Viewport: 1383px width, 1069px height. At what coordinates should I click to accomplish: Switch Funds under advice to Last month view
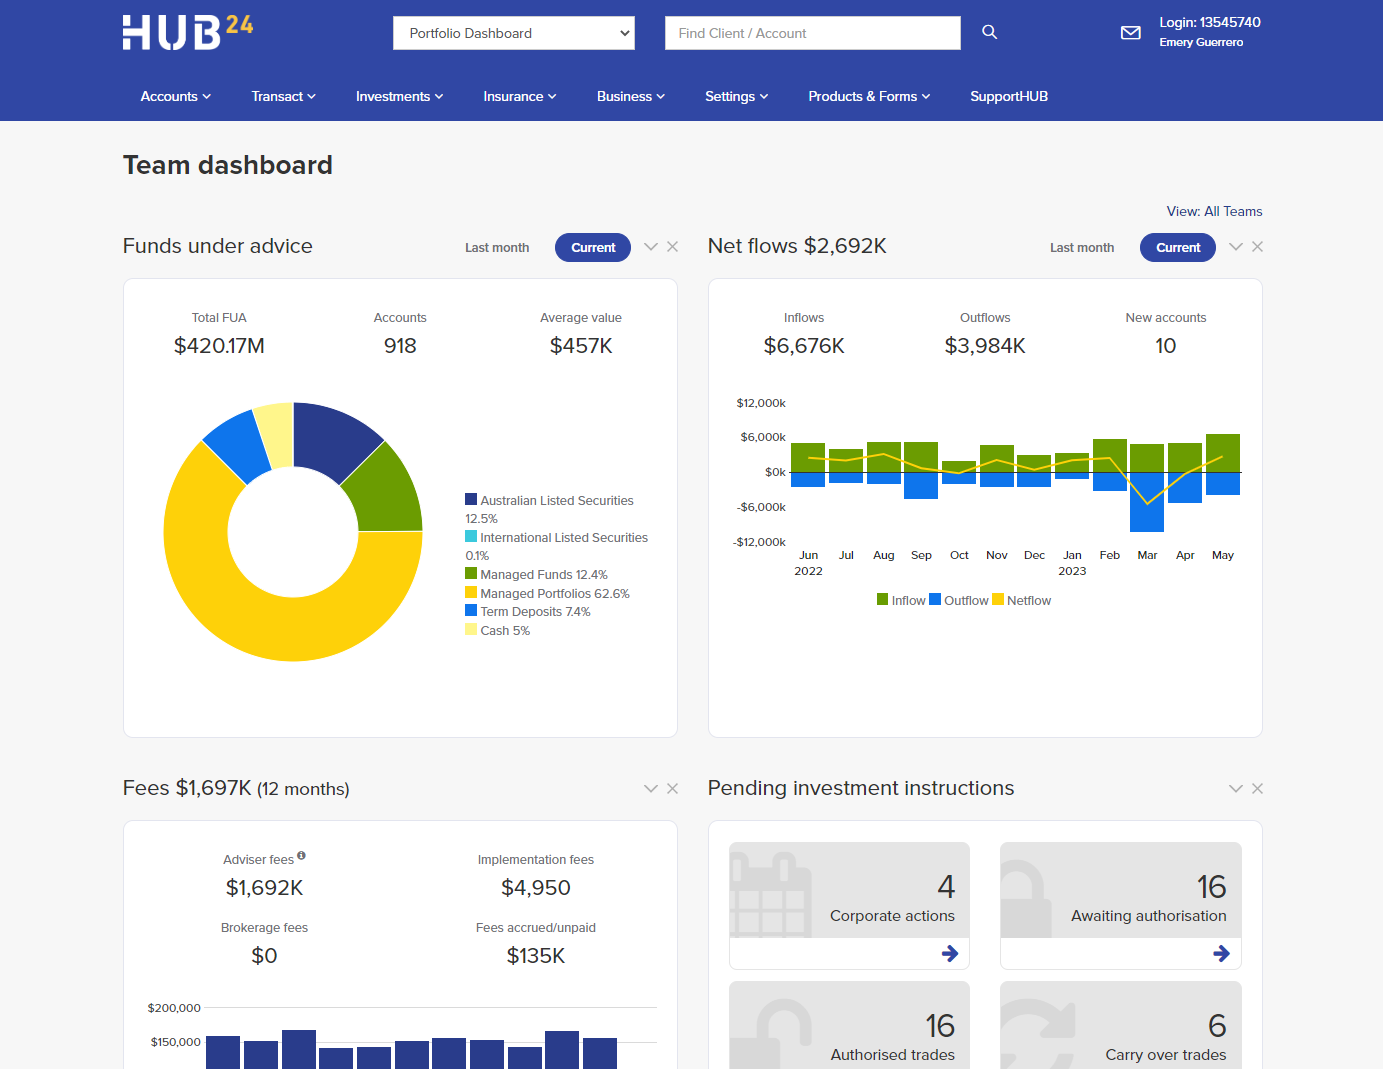point(497,247)
